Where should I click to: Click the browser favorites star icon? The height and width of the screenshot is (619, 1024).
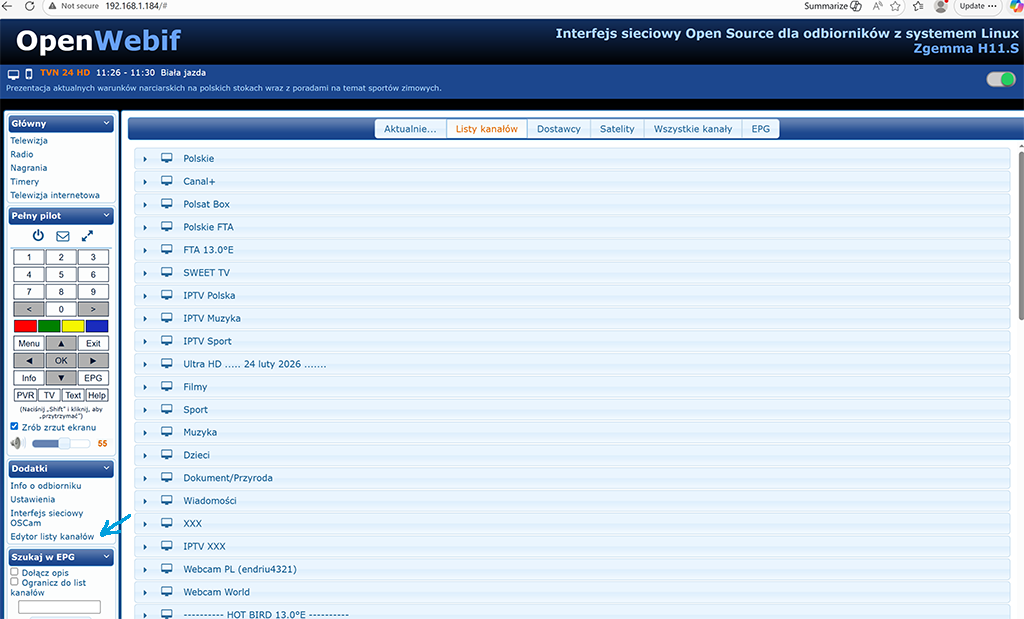[893, 6]
